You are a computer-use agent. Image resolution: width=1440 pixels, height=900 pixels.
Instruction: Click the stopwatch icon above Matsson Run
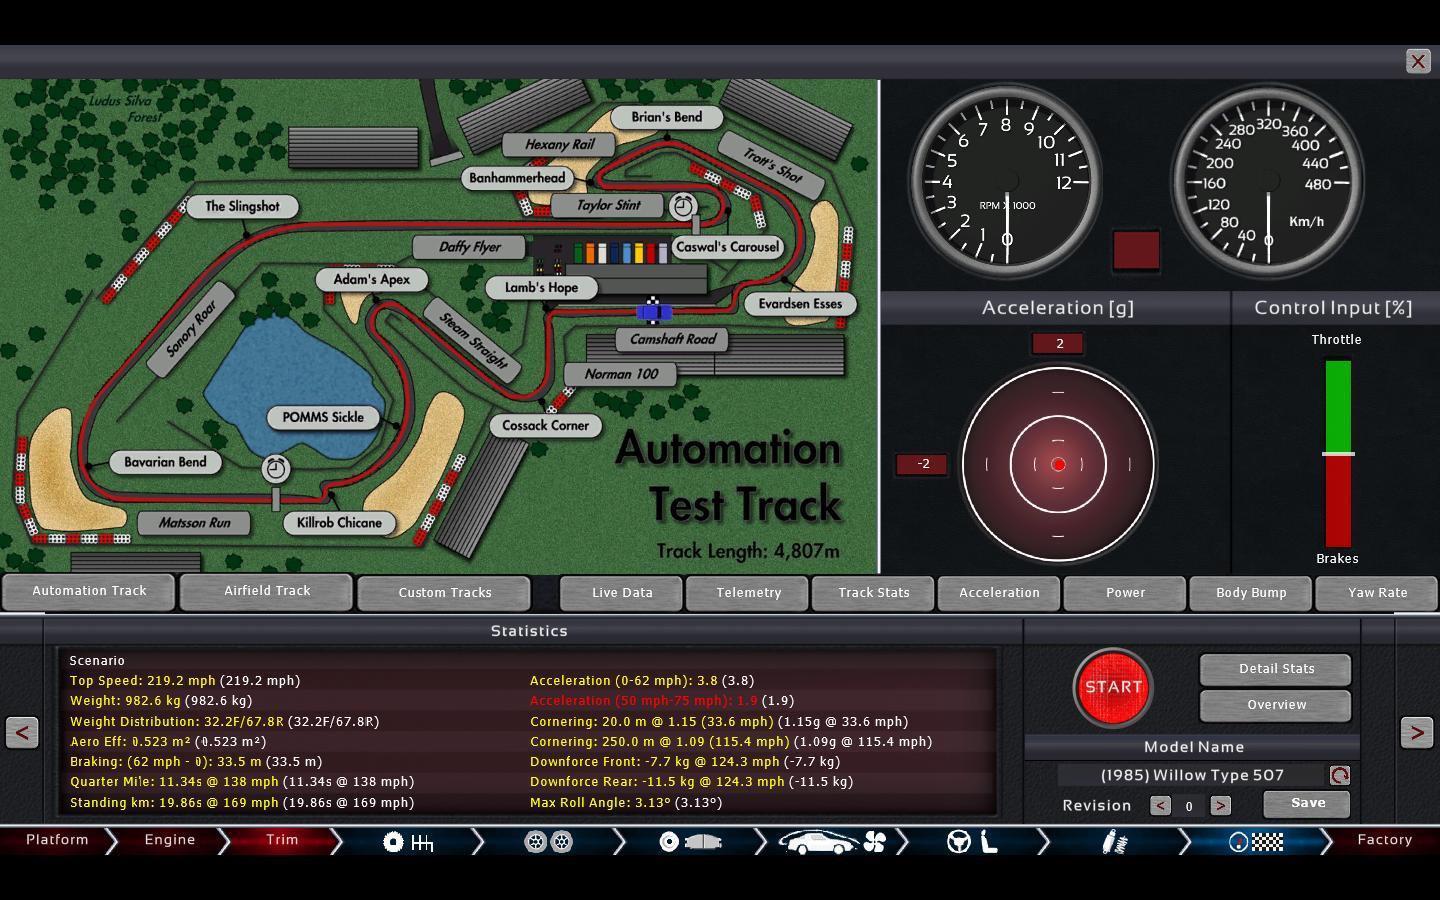[x=275, y=468]
